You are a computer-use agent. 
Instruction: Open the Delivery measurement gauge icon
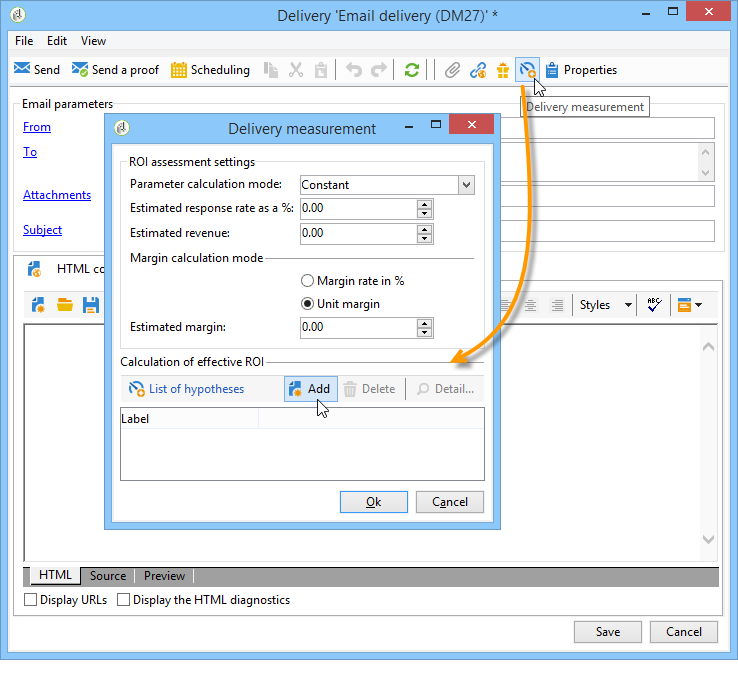[527, 70]
